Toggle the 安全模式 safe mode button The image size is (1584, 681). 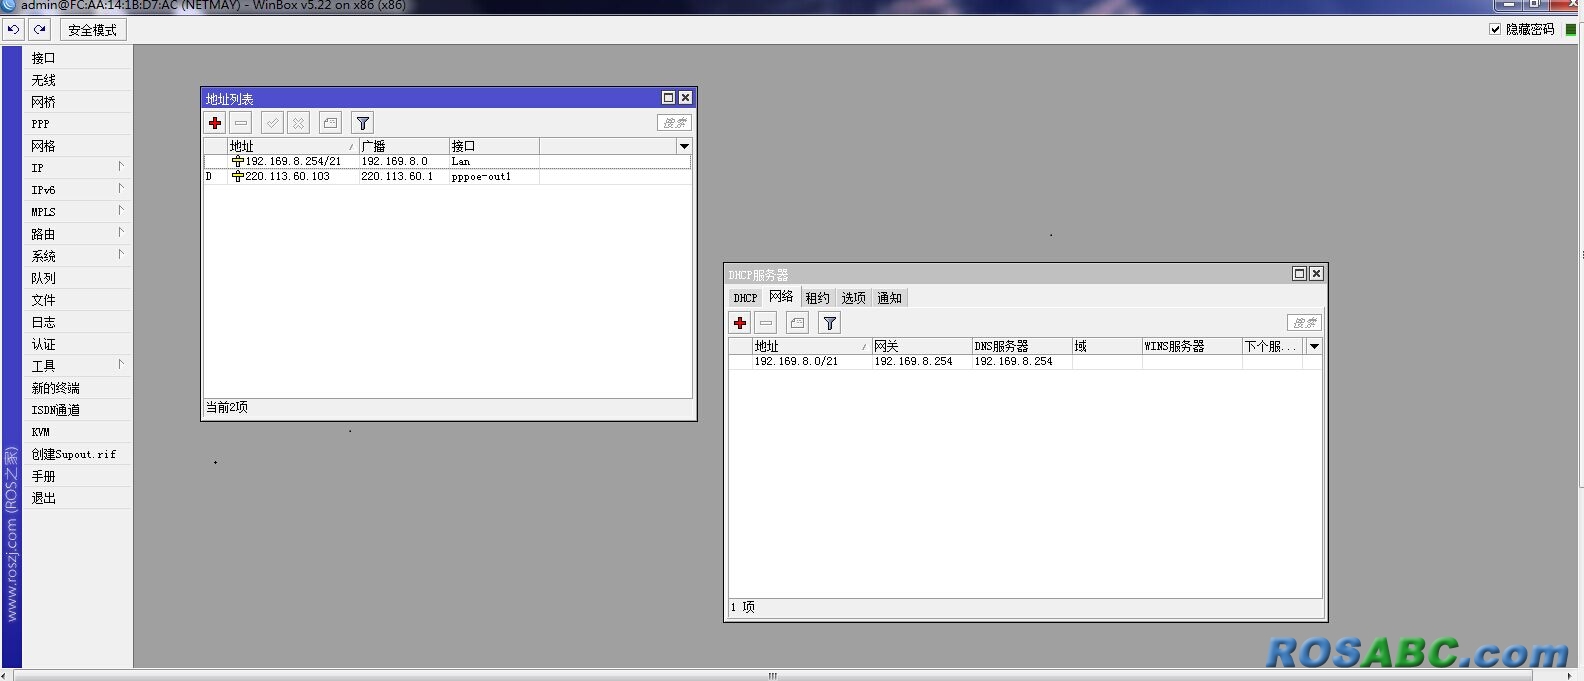click(x=93, y=30)
